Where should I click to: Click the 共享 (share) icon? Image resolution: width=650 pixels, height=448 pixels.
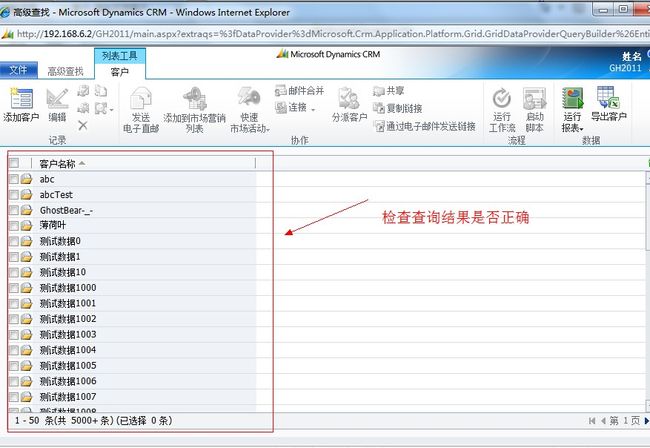(378, 91)
